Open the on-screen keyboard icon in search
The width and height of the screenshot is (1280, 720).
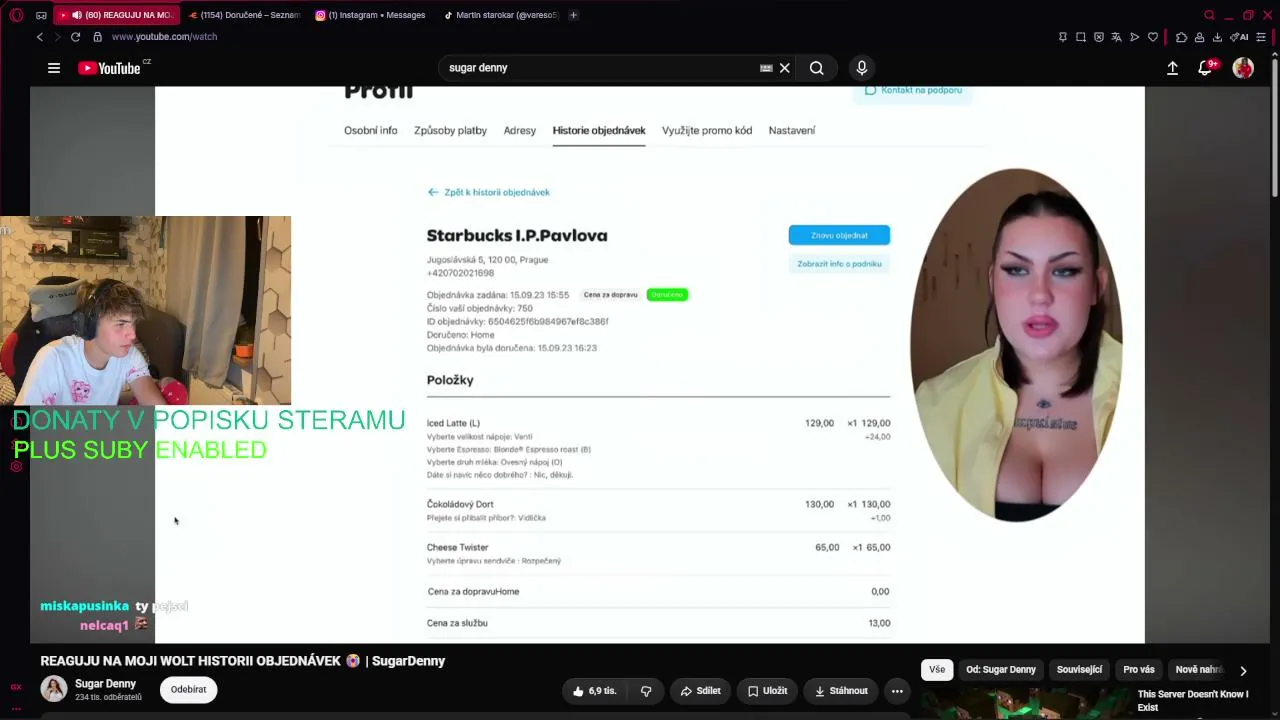coord(766,68)
